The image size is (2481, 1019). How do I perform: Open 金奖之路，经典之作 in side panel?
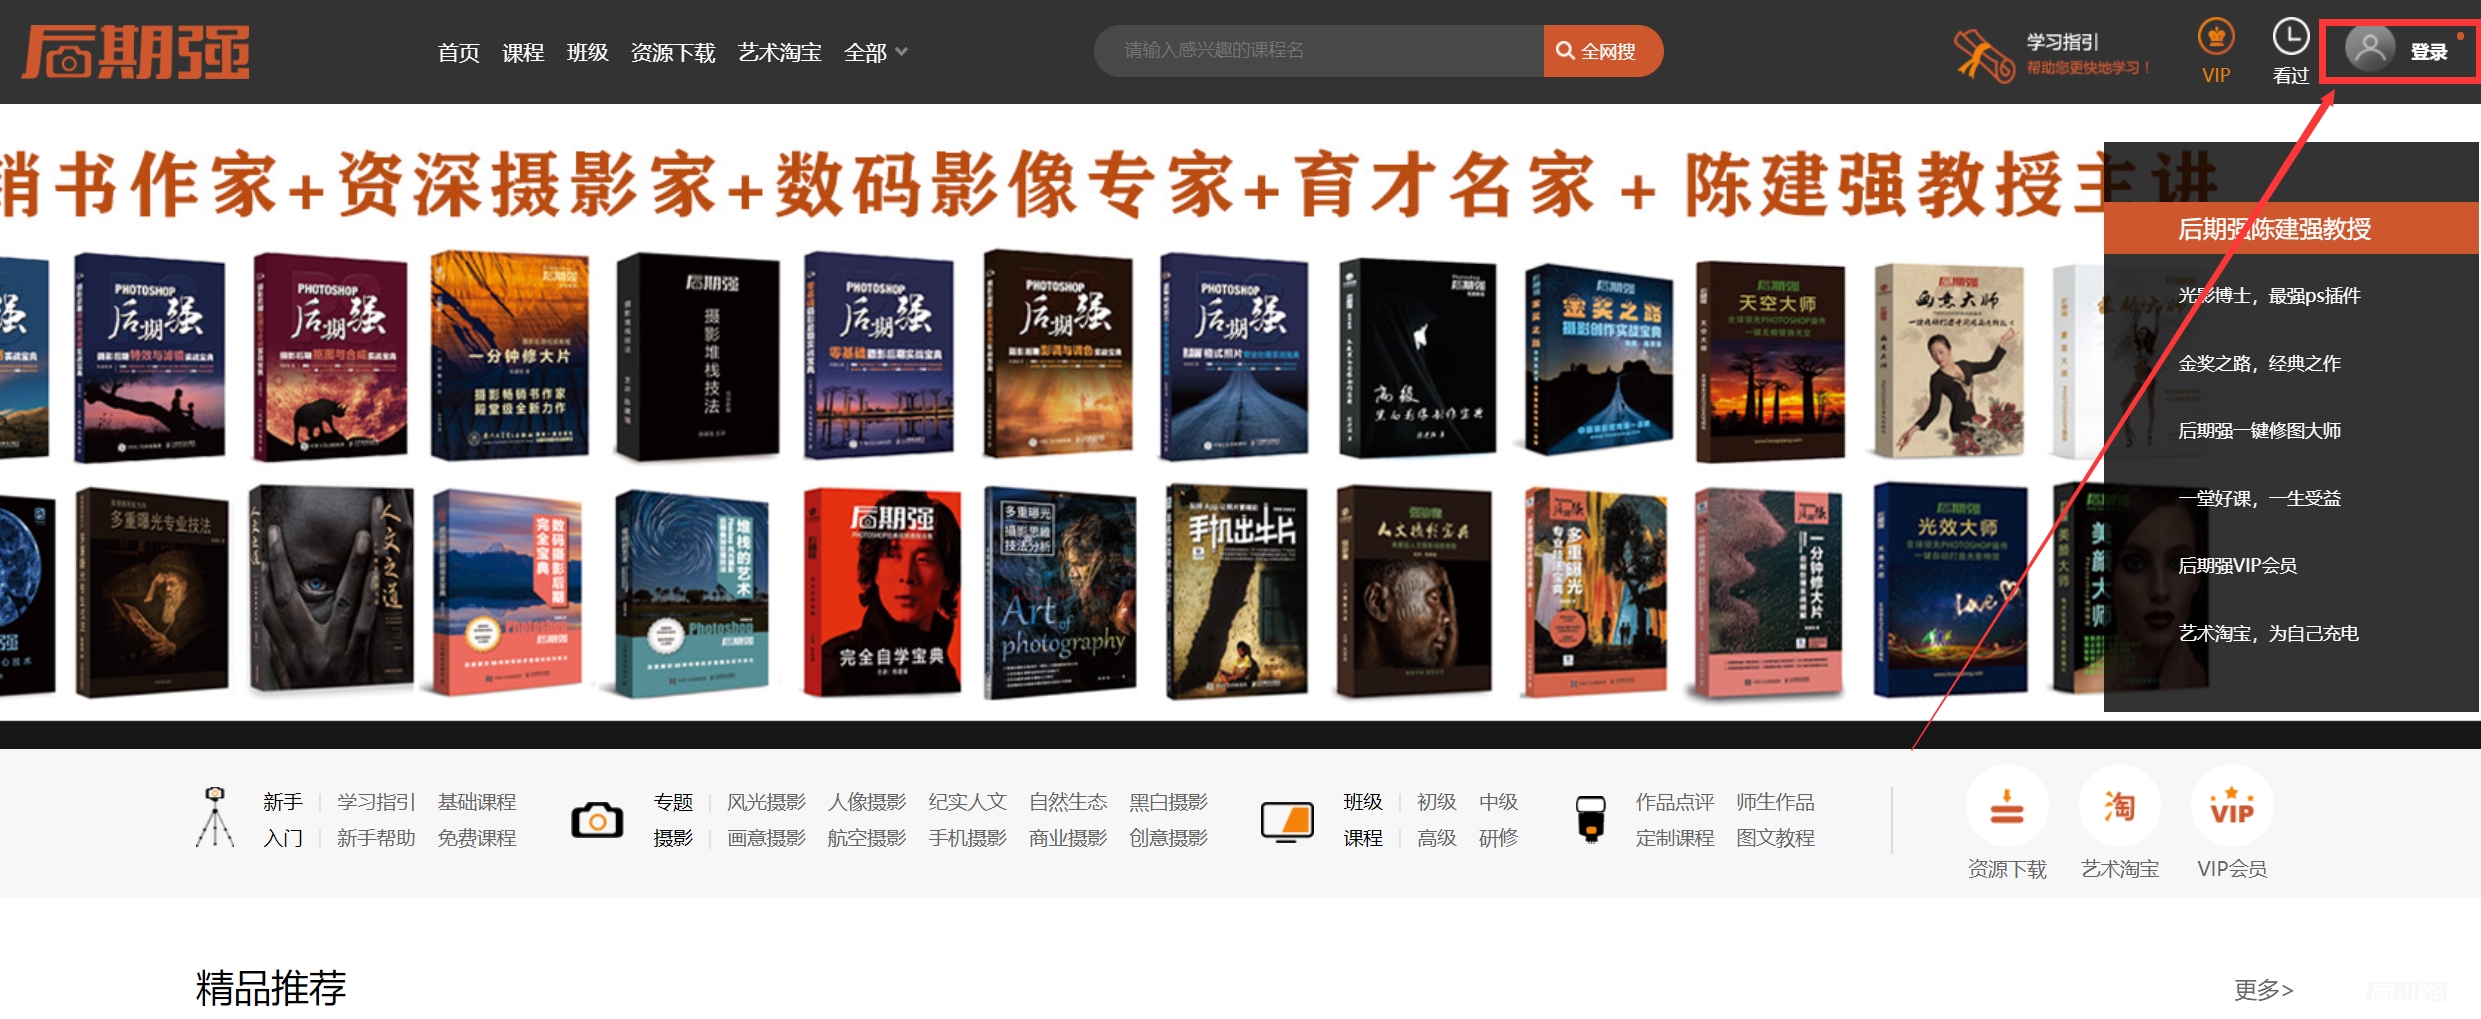tap(2259, 363)
